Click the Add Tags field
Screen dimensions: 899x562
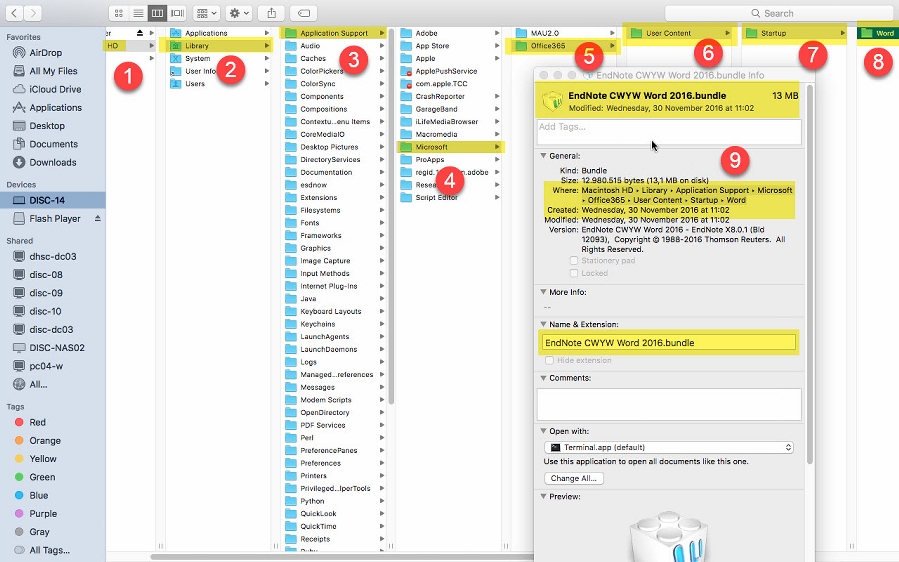click(669, 132)
